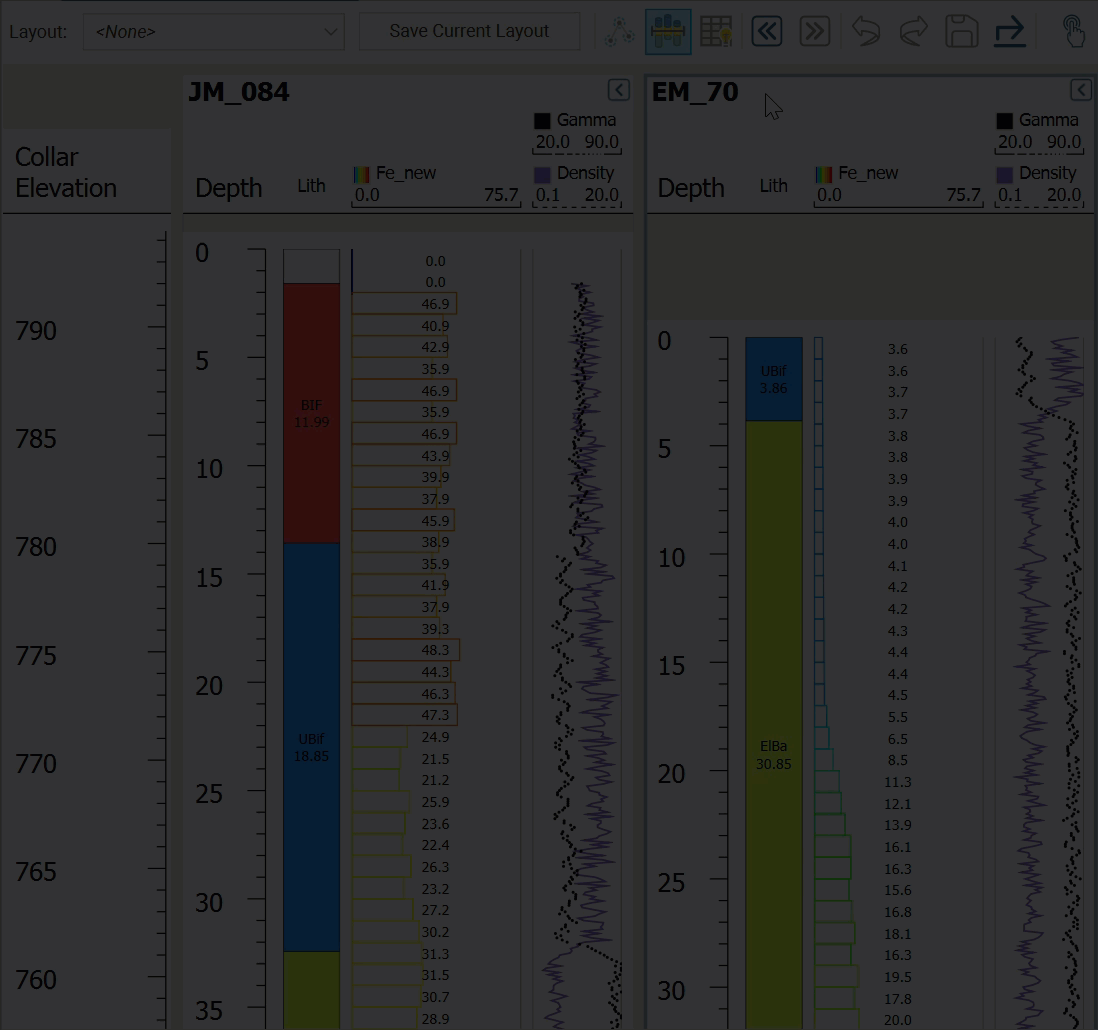Click the JM_084 Fe_new color ramp swatch
The width and height of the screenshot is (1098, 1030).
pyautogui.click(x=362, y=174)
